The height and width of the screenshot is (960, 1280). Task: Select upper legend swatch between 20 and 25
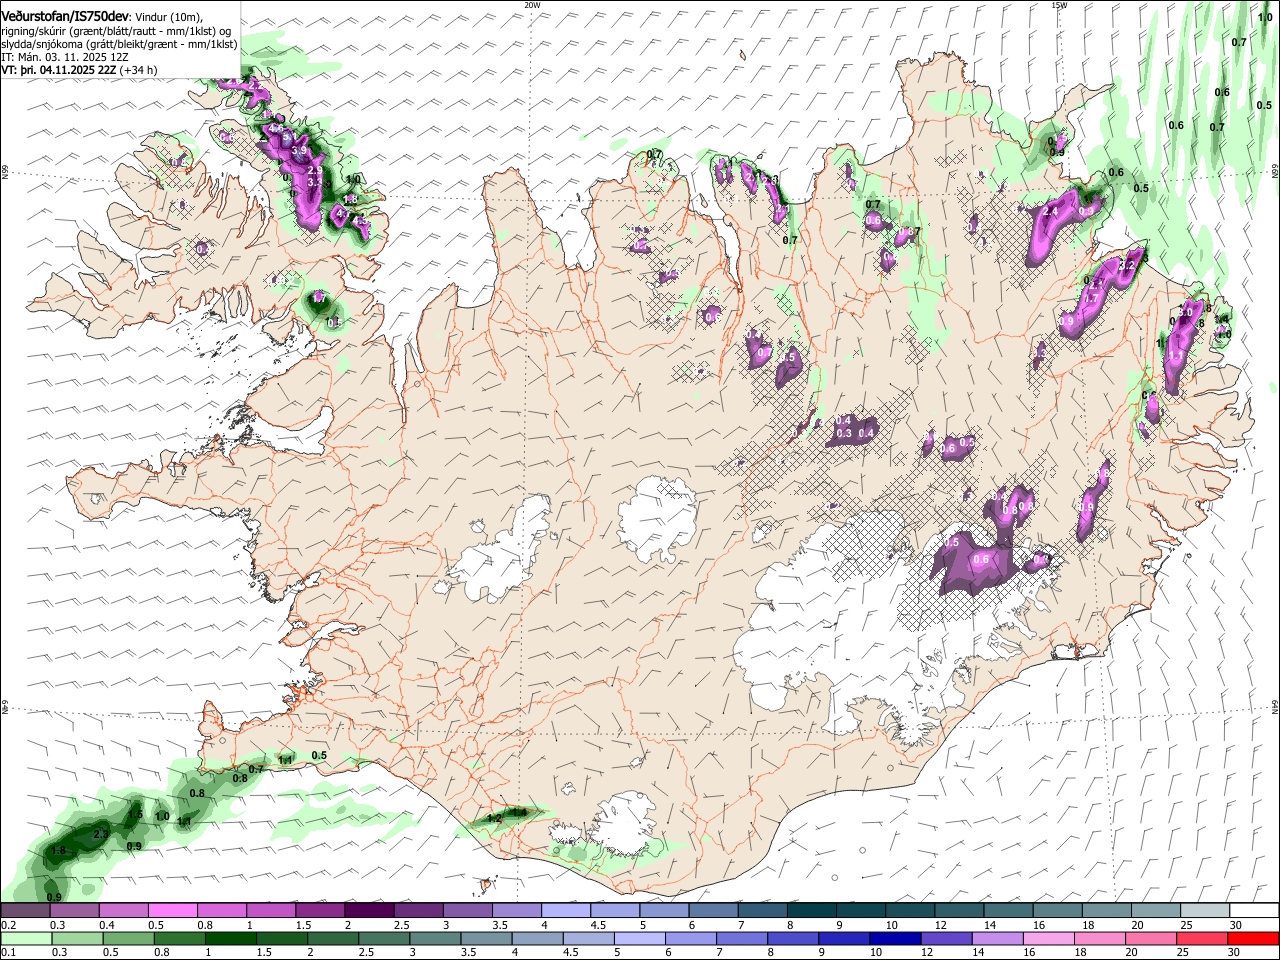(x=1157, y=911)
